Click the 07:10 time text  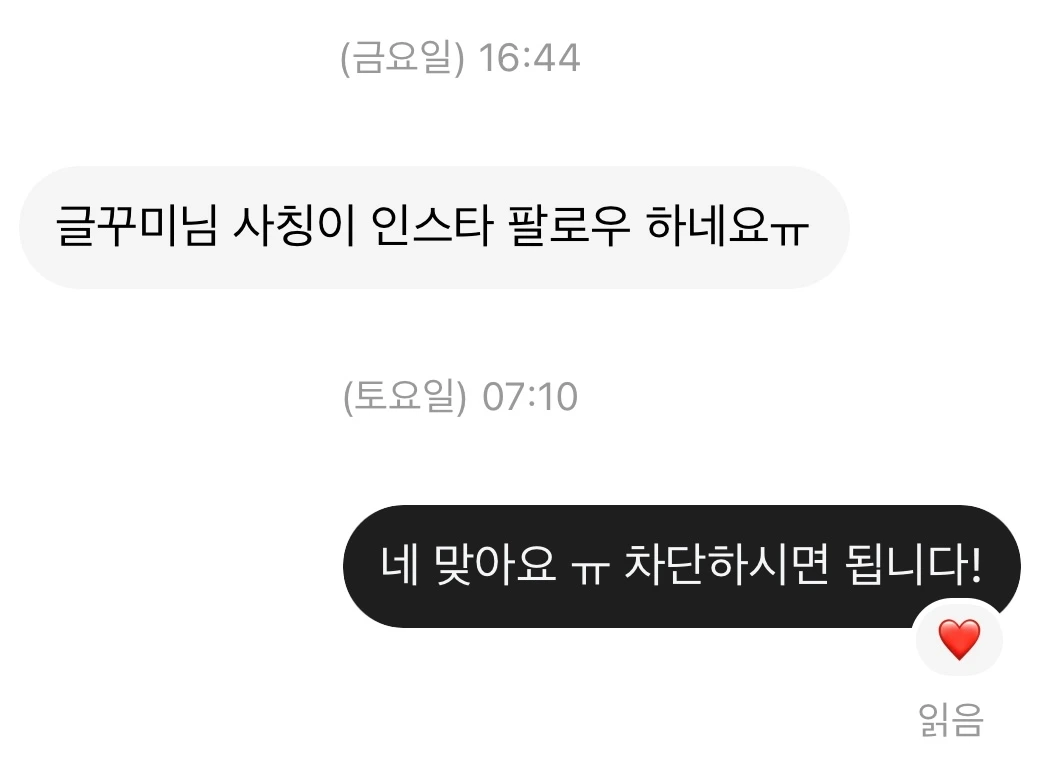click(x=530, y=397)
